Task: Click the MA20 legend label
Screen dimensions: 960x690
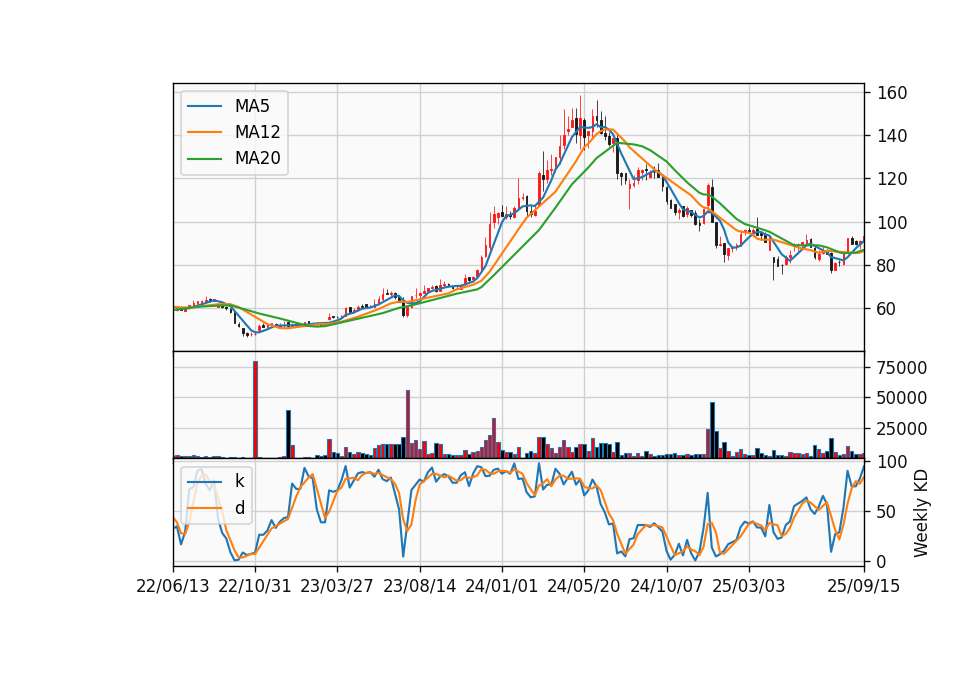Action: click(257, 158)
